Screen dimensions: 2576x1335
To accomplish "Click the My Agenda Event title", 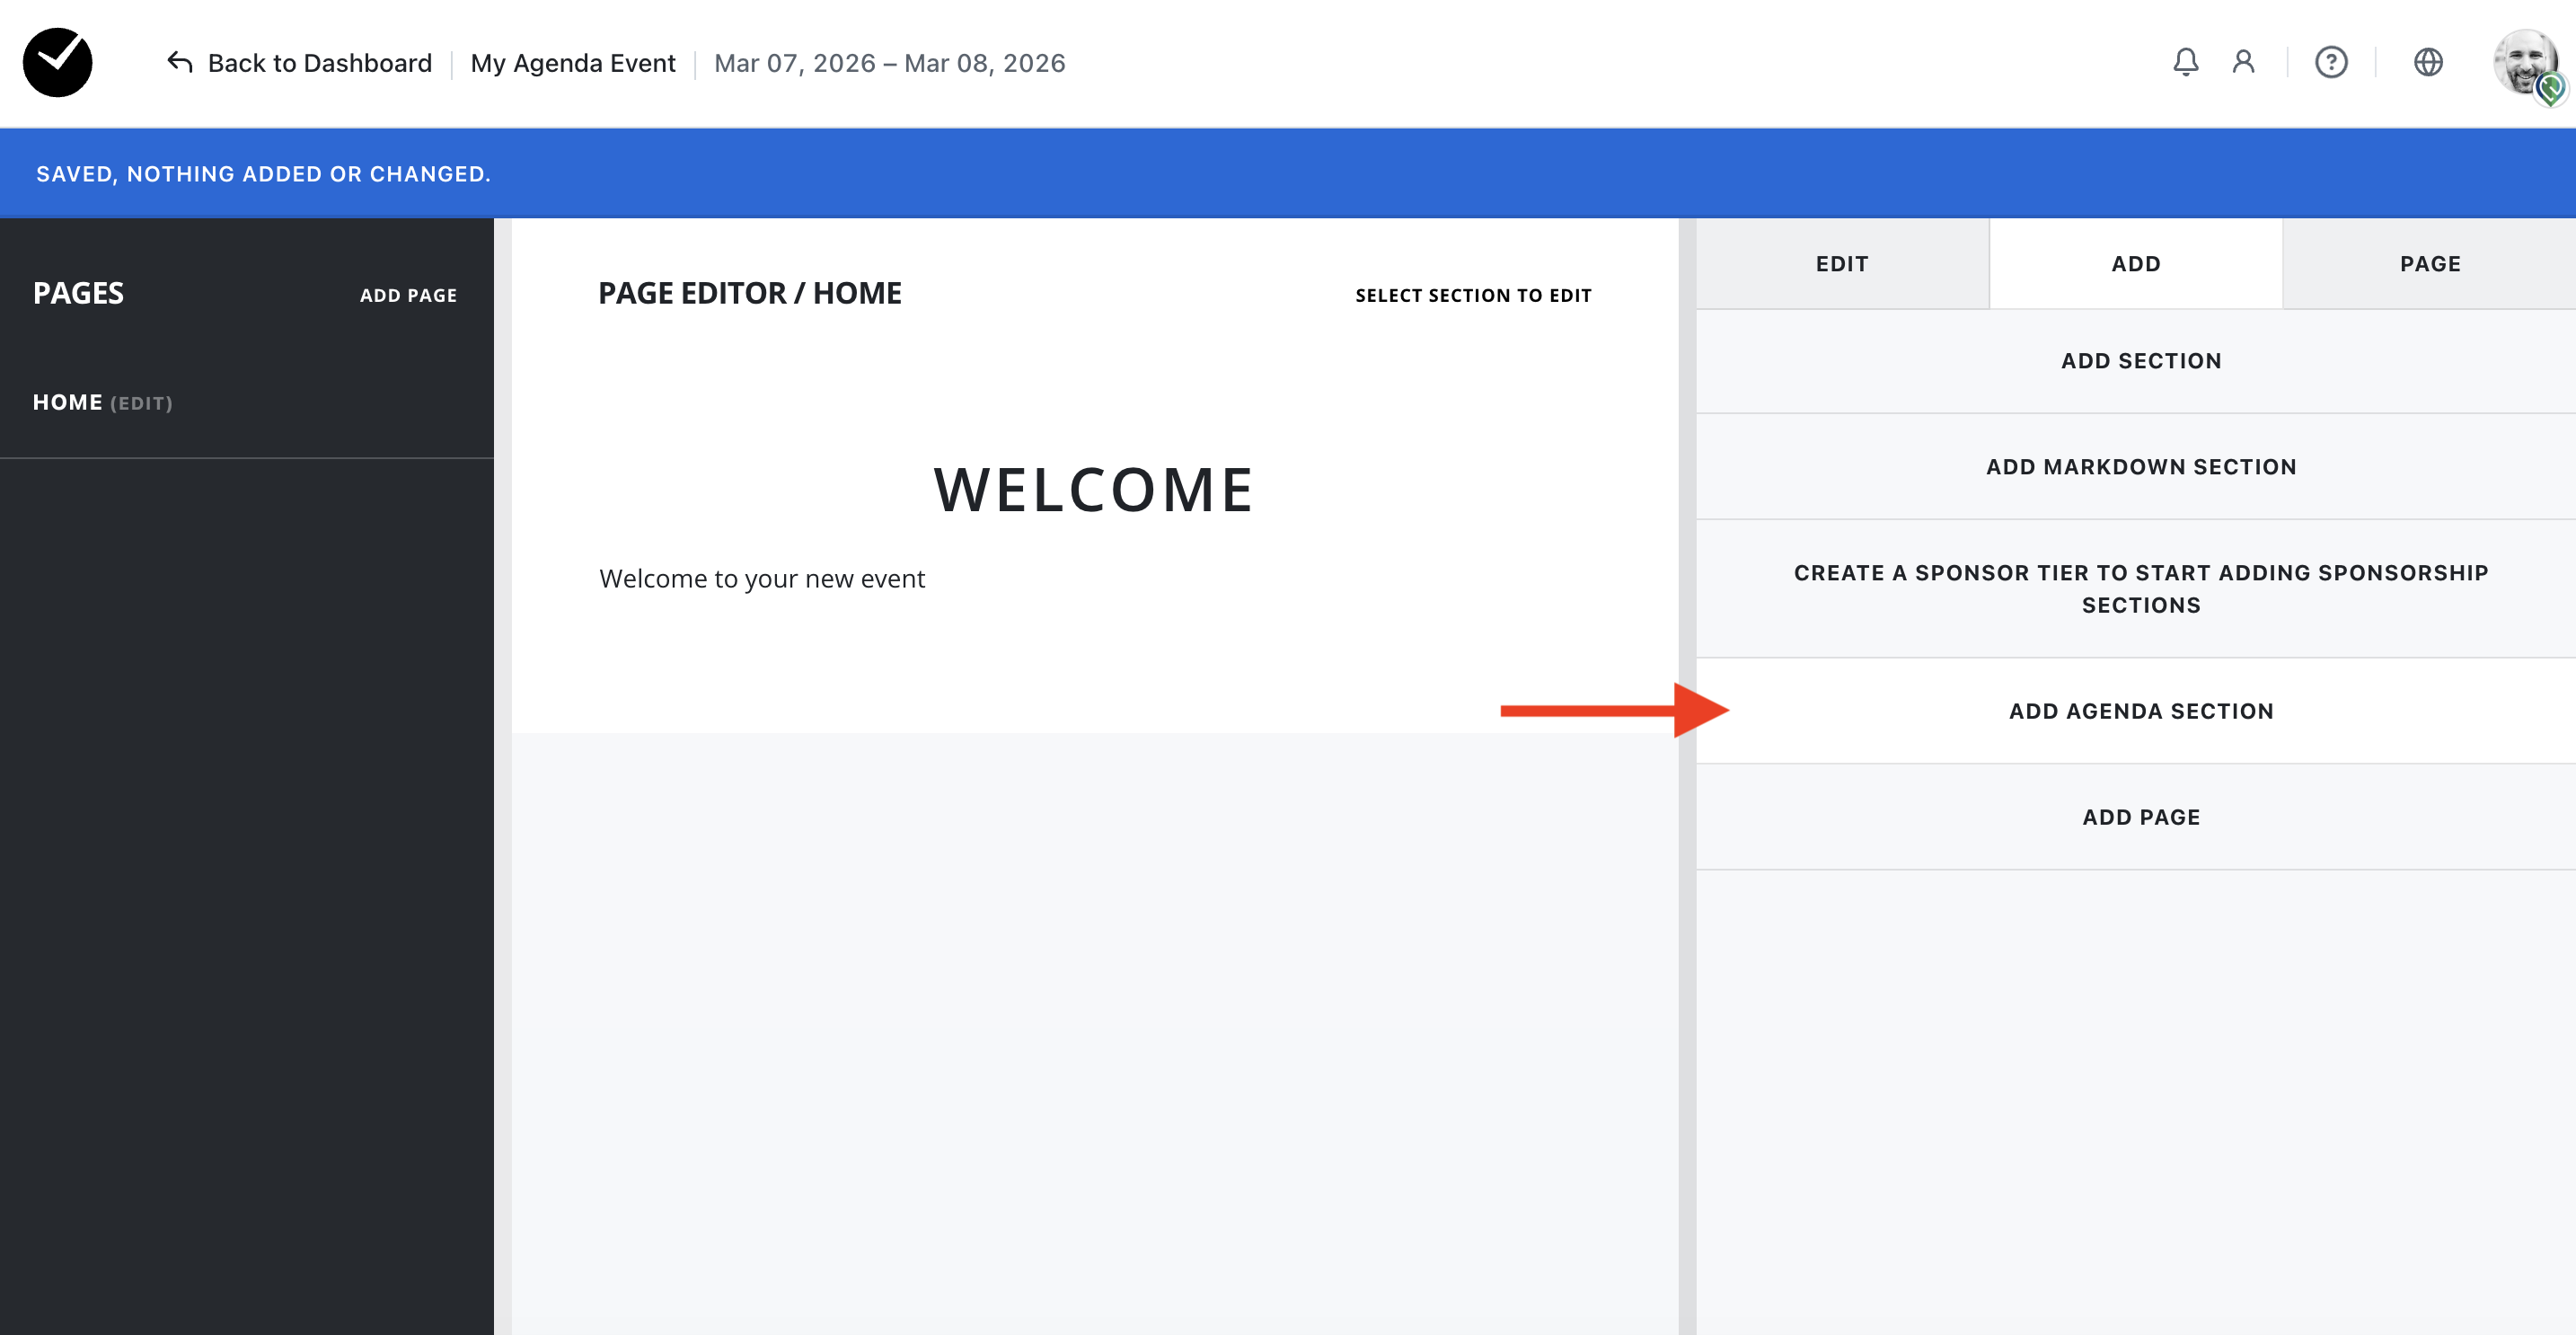I will [572, 63].
